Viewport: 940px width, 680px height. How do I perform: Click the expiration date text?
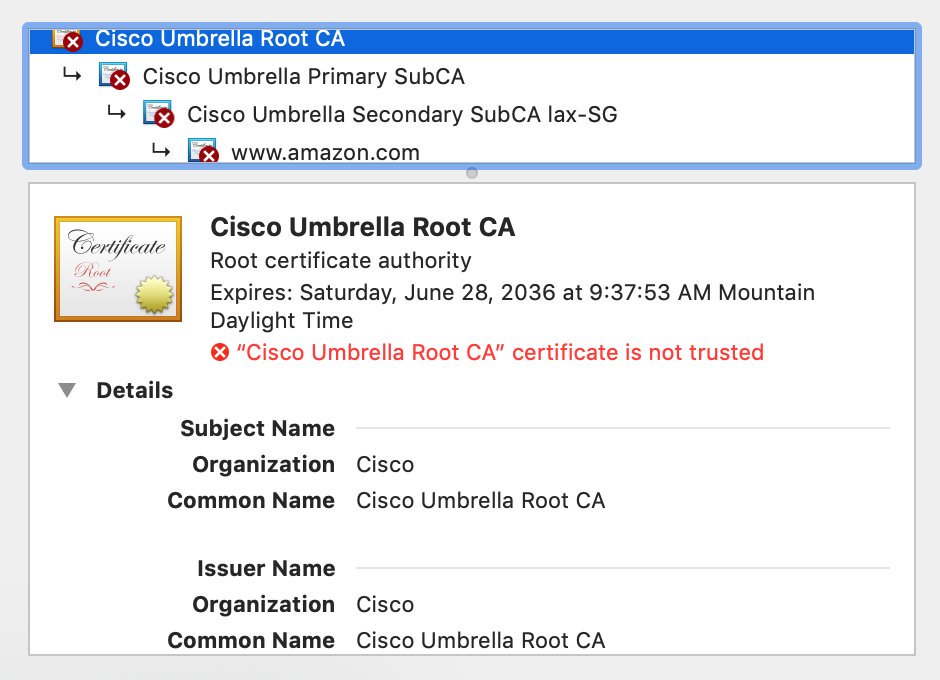513,306
